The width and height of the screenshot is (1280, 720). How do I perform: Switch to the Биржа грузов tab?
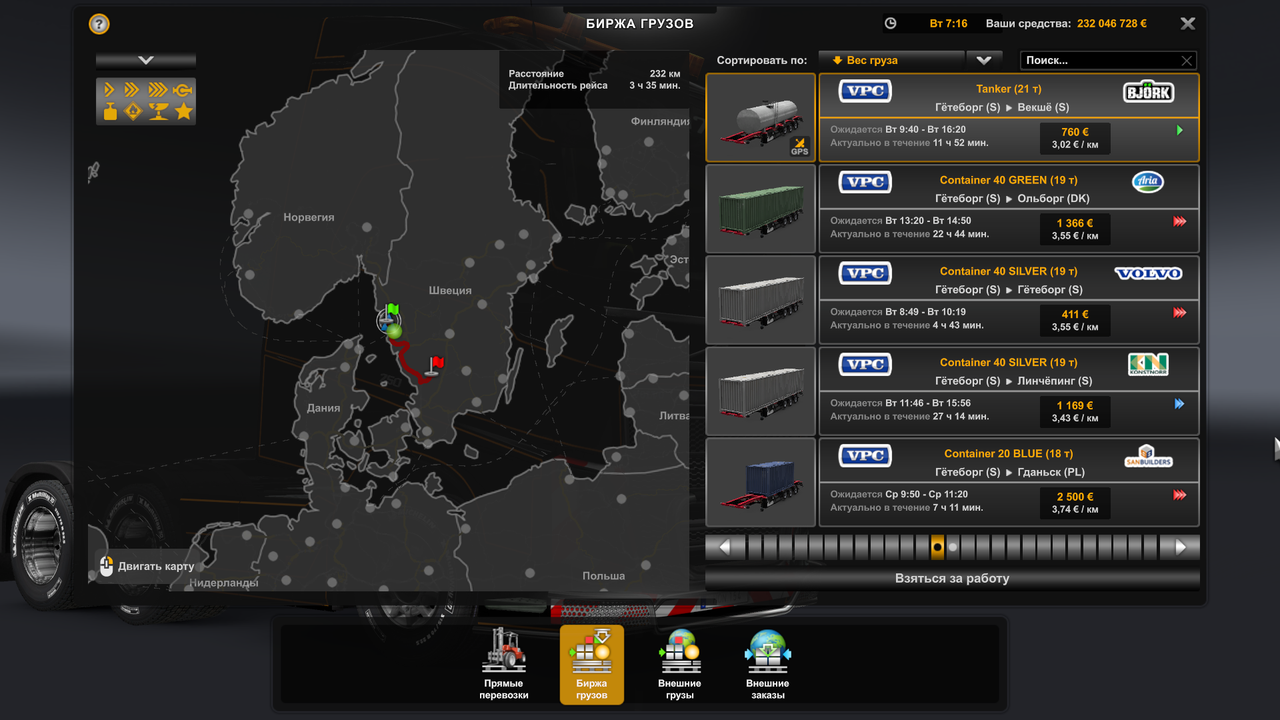coord(592,663)
